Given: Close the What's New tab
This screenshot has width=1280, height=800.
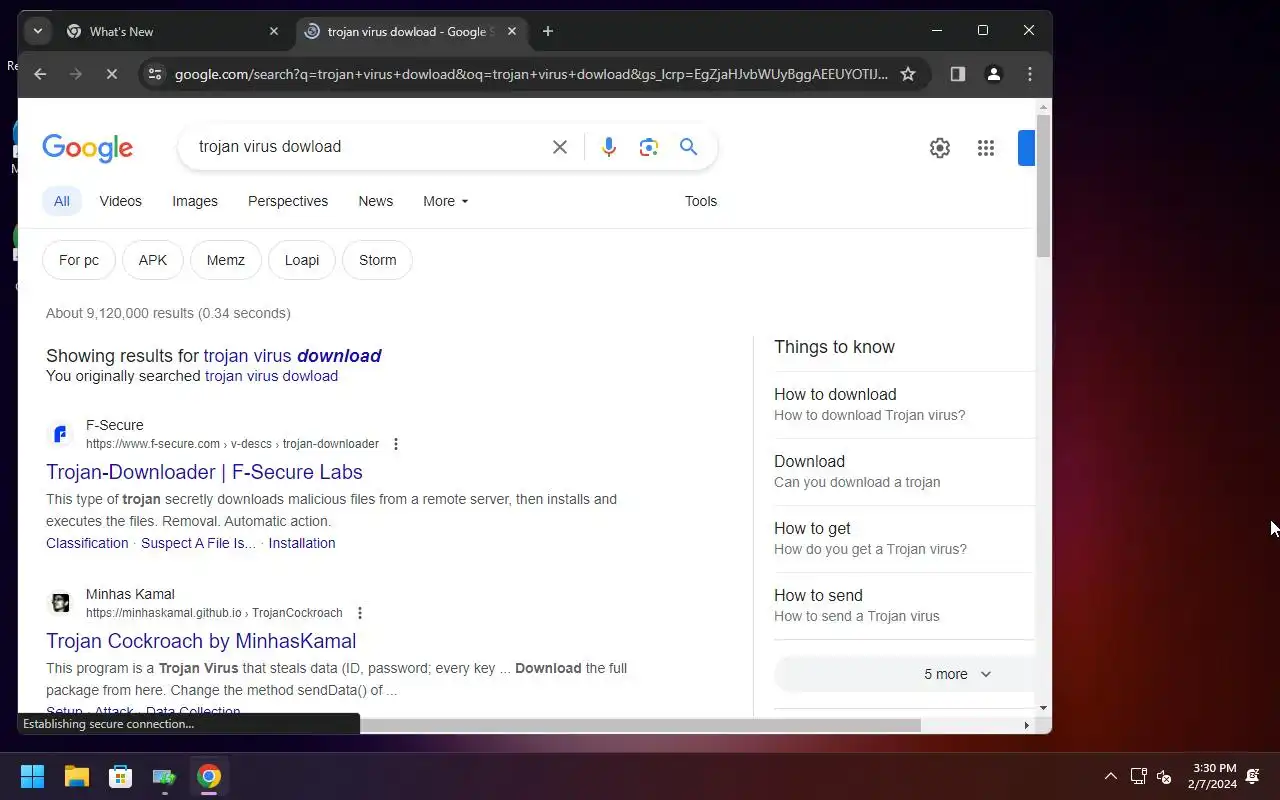Looking at the screenshot, I should (274, 31).
